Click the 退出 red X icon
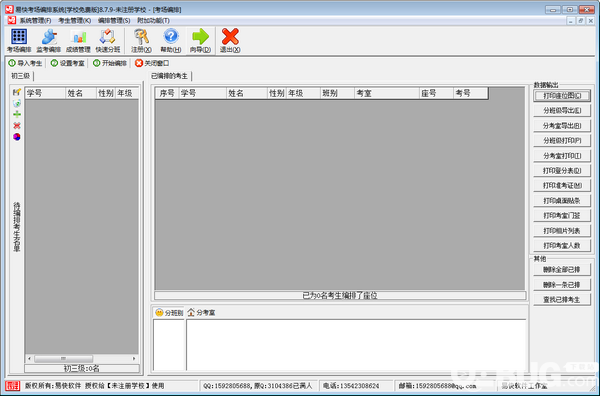600x396 pixels. 230,41
